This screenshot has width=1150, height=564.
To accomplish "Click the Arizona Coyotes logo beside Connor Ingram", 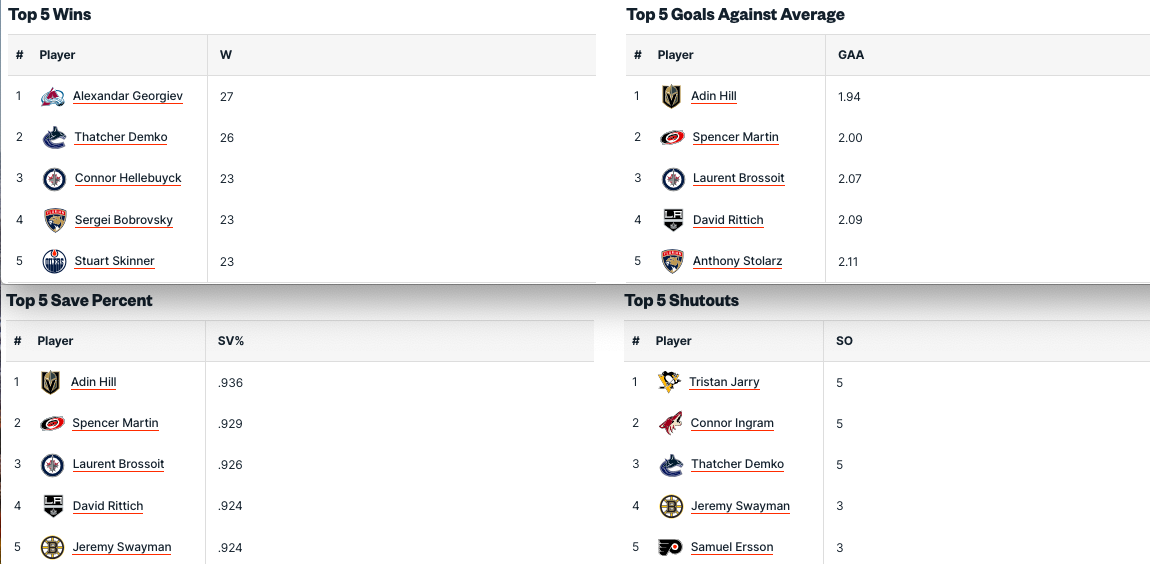I will pyautogui.click(x=671, y=424).
